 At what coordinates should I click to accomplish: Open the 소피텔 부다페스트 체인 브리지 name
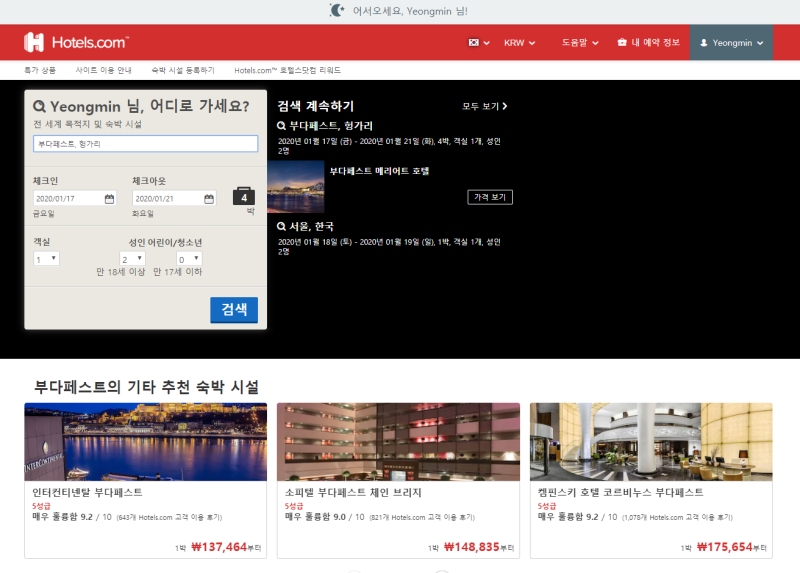353,492
